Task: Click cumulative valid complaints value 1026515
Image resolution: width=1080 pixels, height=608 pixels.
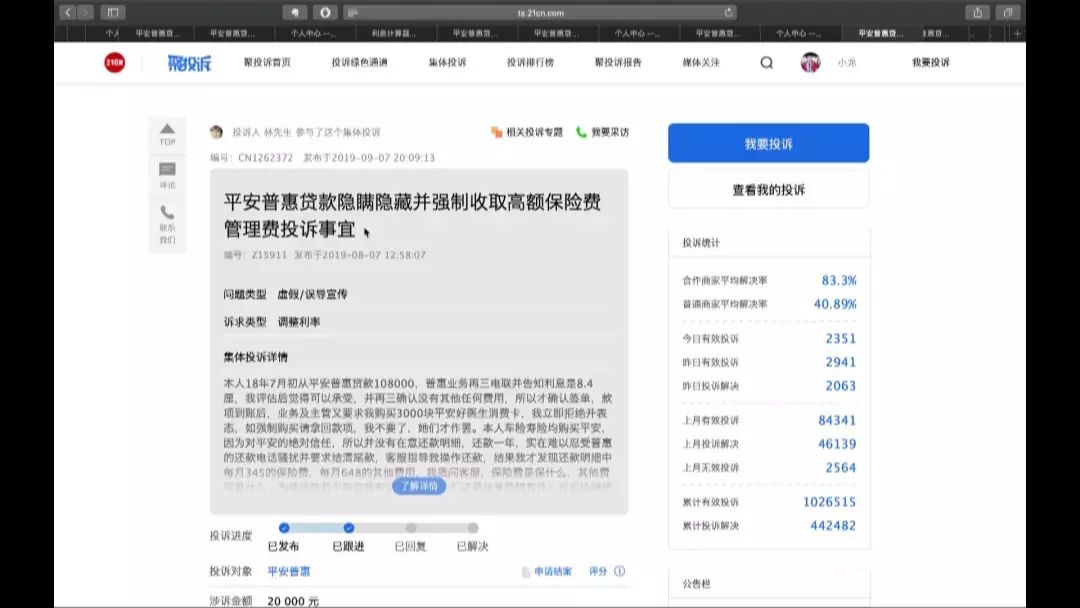Action: point(829,502)
